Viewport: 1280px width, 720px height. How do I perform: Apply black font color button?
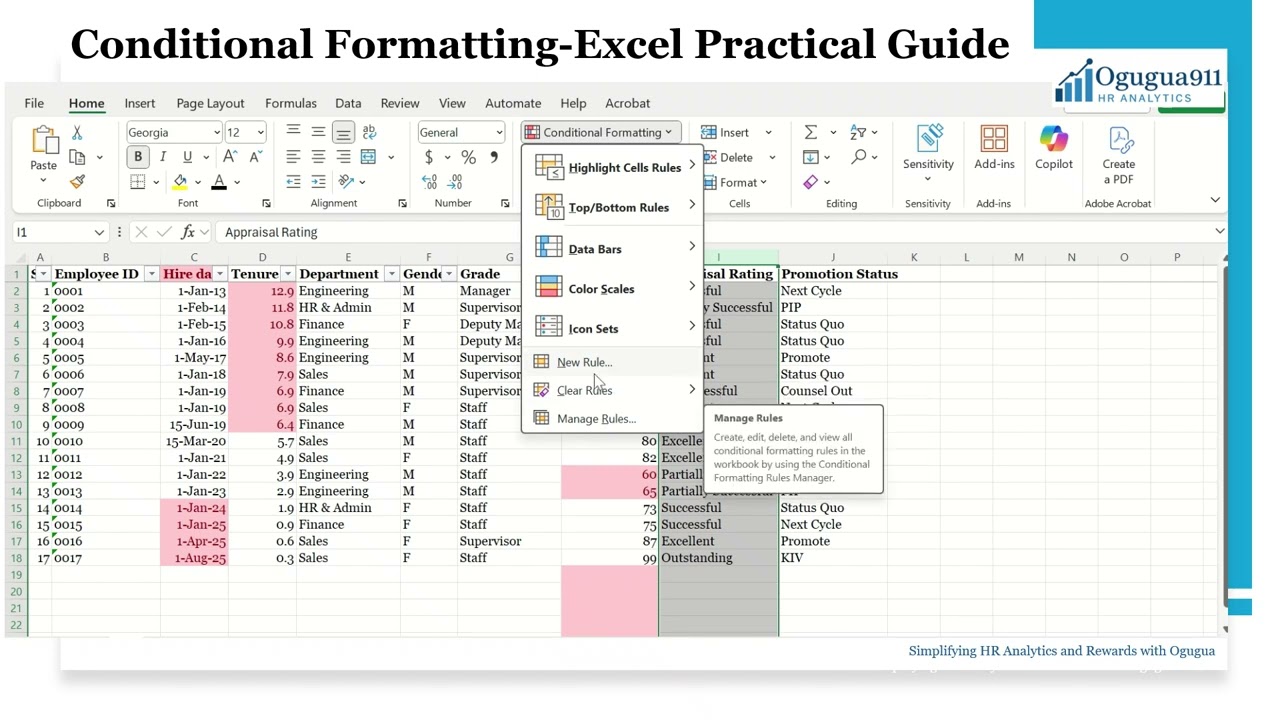pyautogui.click(x=219, y=182)
